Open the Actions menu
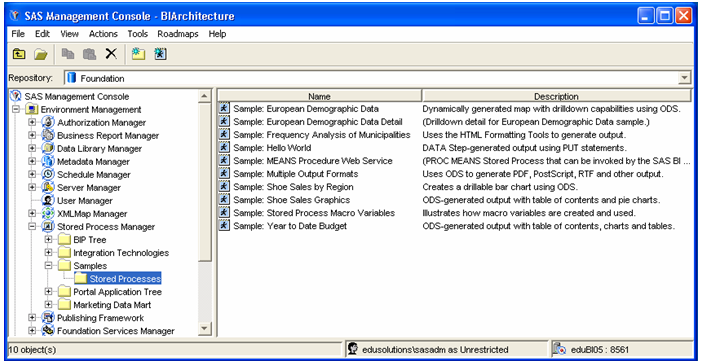 click(103, 34)
